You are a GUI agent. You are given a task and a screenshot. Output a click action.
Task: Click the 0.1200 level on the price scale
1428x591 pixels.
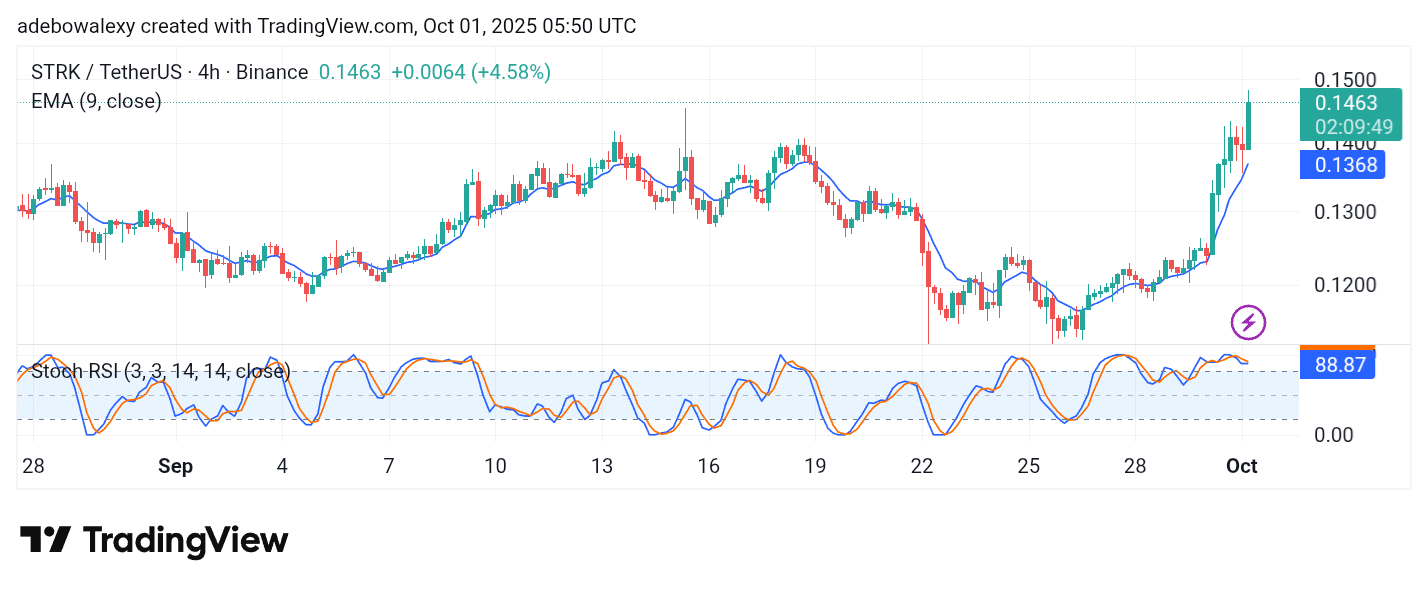click(x=1344, y=285)
